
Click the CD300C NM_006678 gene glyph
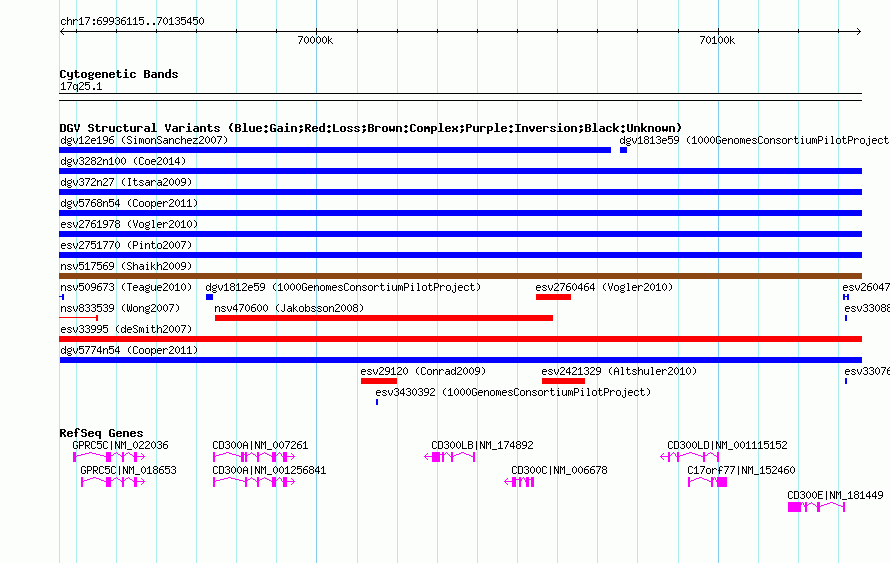(x=519, y=482)
